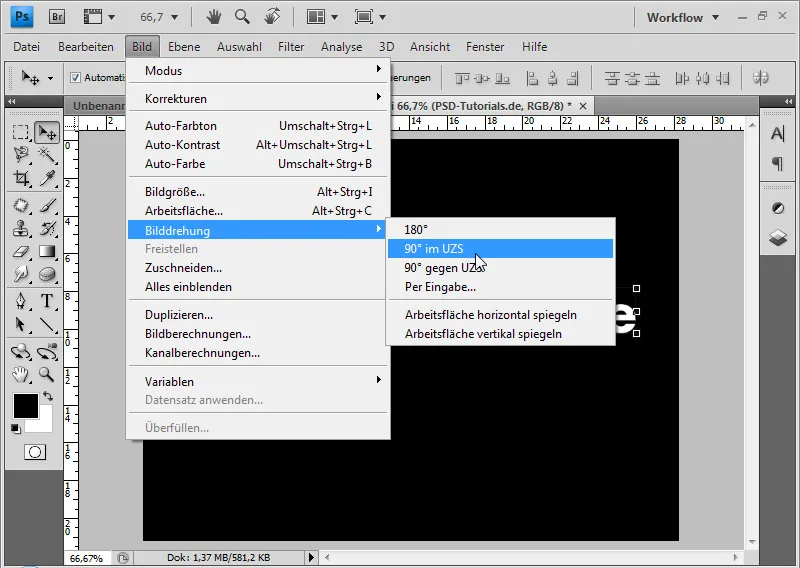Screen dimensions: 800x568
Task: Select the Dodge tool
Action: tap(21, 275)
